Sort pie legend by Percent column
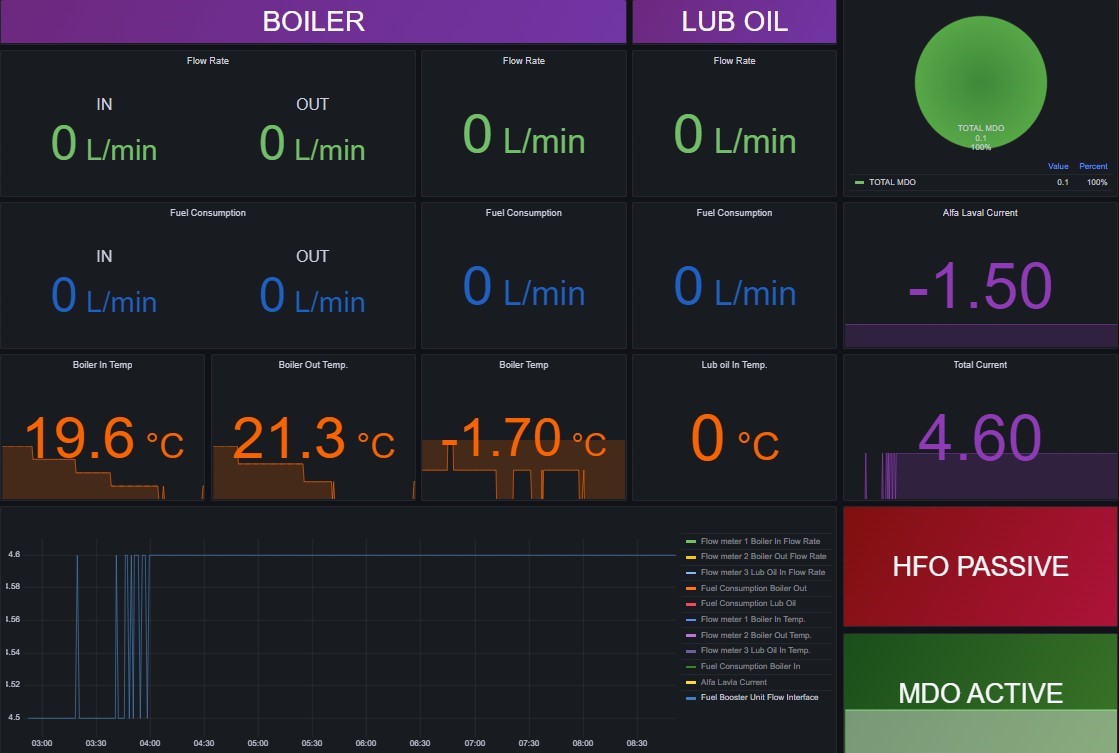The width and height of the screenshot is (1119, 753). coord(1093,166)
